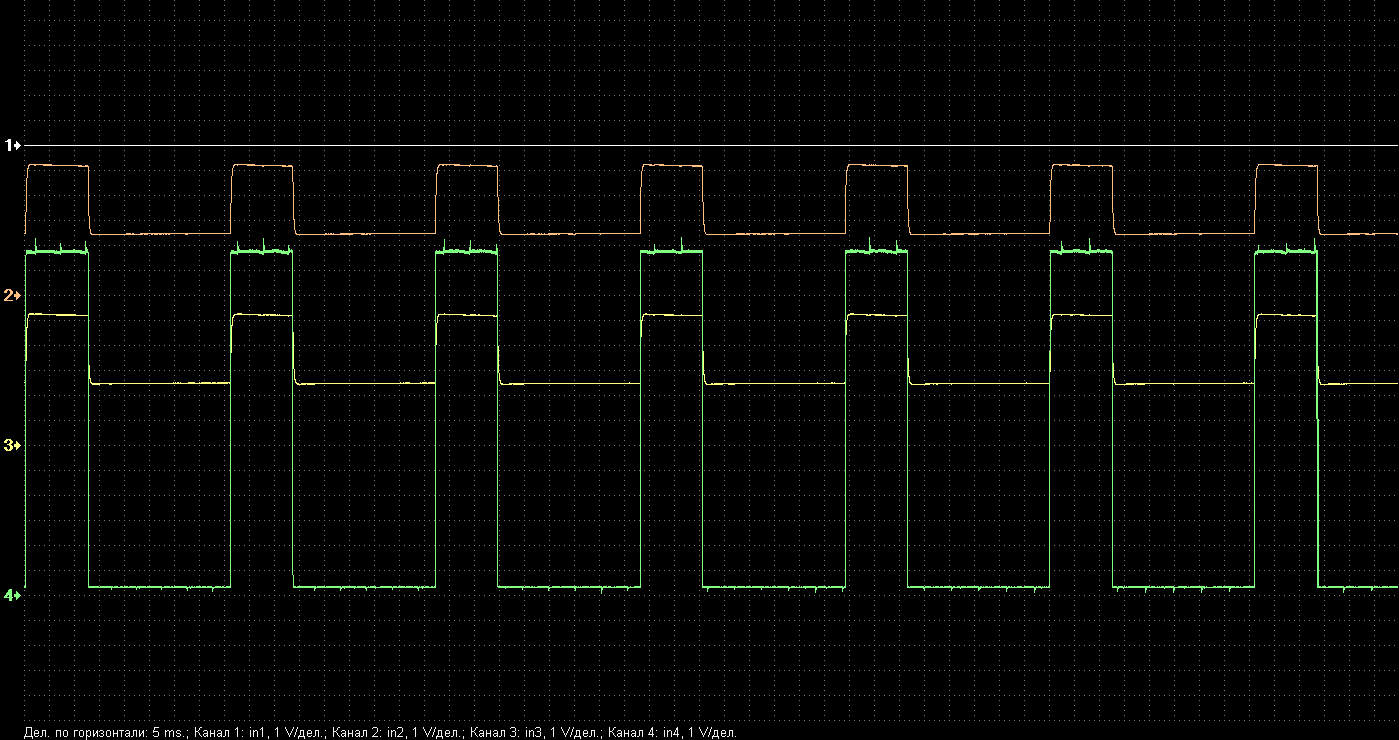Click the top of the last orange pulse

point(1287,165)
